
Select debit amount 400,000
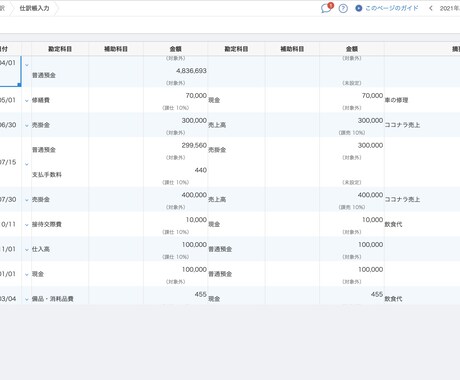click(194, 195)
